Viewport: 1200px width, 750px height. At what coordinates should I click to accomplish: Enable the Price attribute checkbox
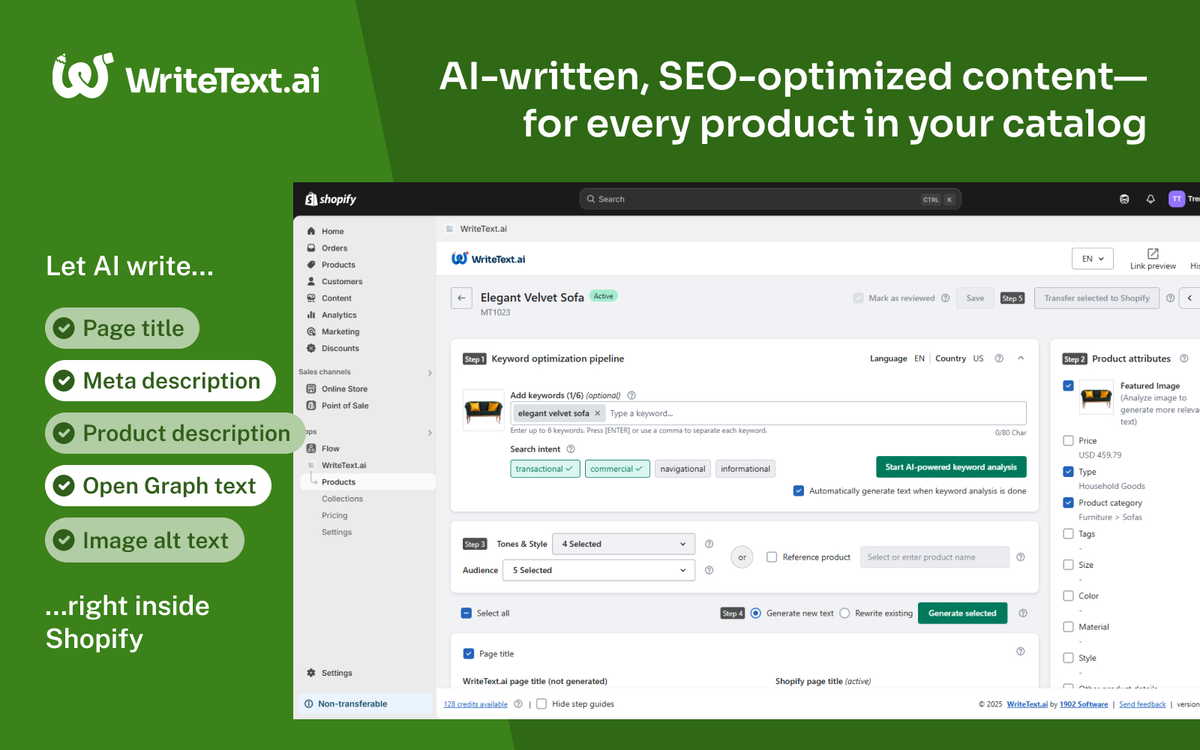click(x=1068, y=441)
